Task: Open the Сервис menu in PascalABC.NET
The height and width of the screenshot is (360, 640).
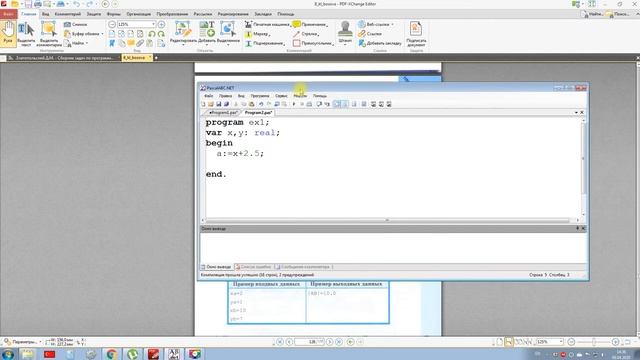Action: 281,96
